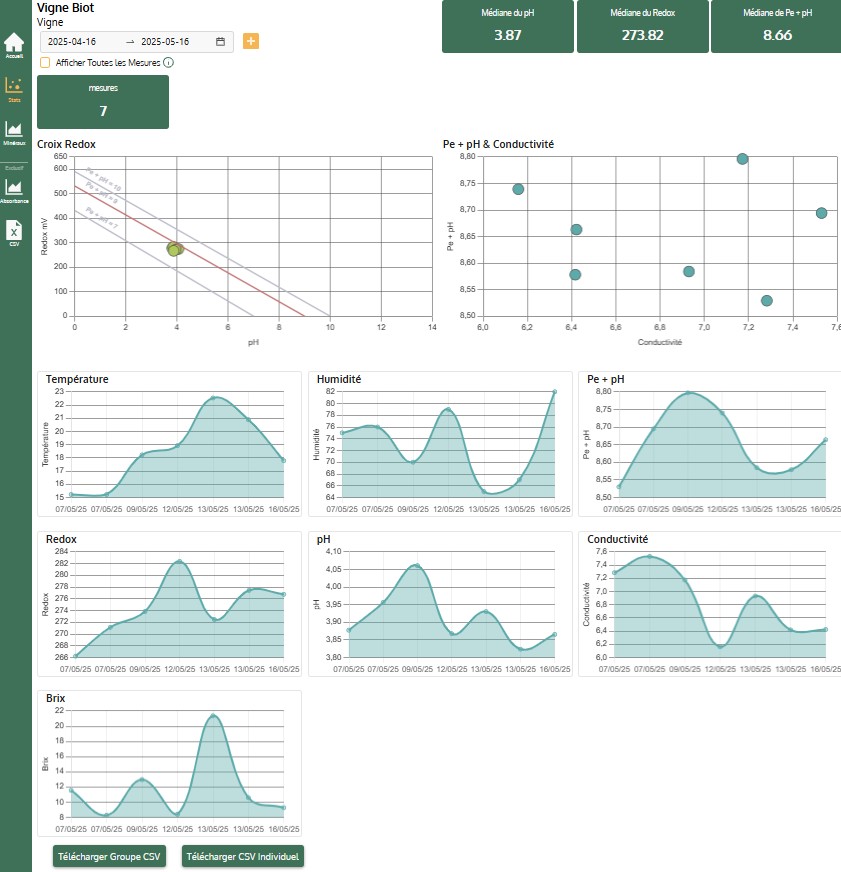The image size is (841, 872).
Task: Click the info icon beside Afficher Toutes les Mesures
Action: (169, 63)
